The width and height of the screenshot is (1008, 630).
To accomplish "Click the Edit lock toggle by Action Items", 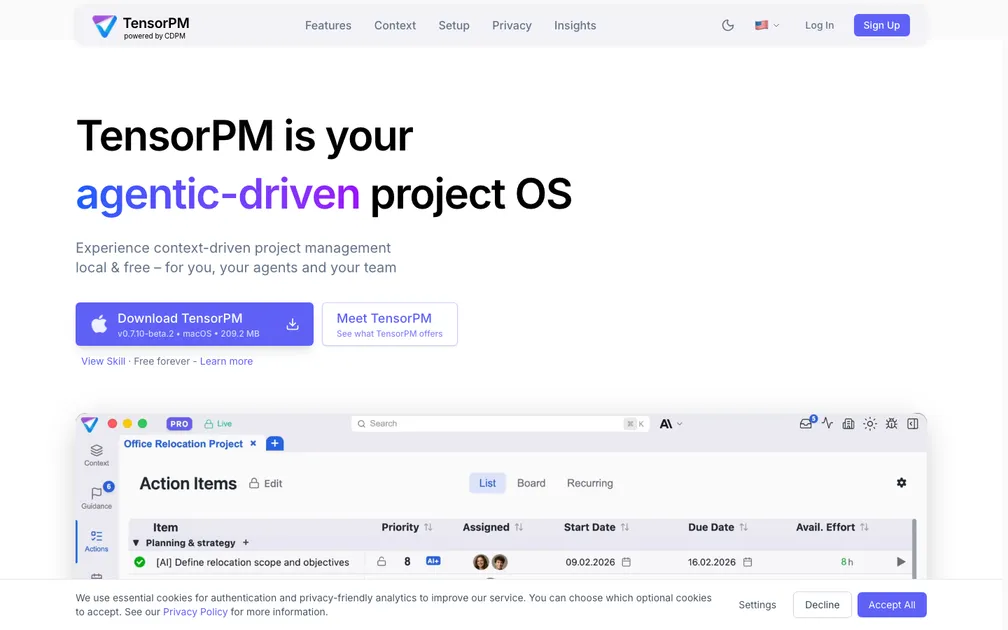I will pyautogui.click(x=266, y=483).
